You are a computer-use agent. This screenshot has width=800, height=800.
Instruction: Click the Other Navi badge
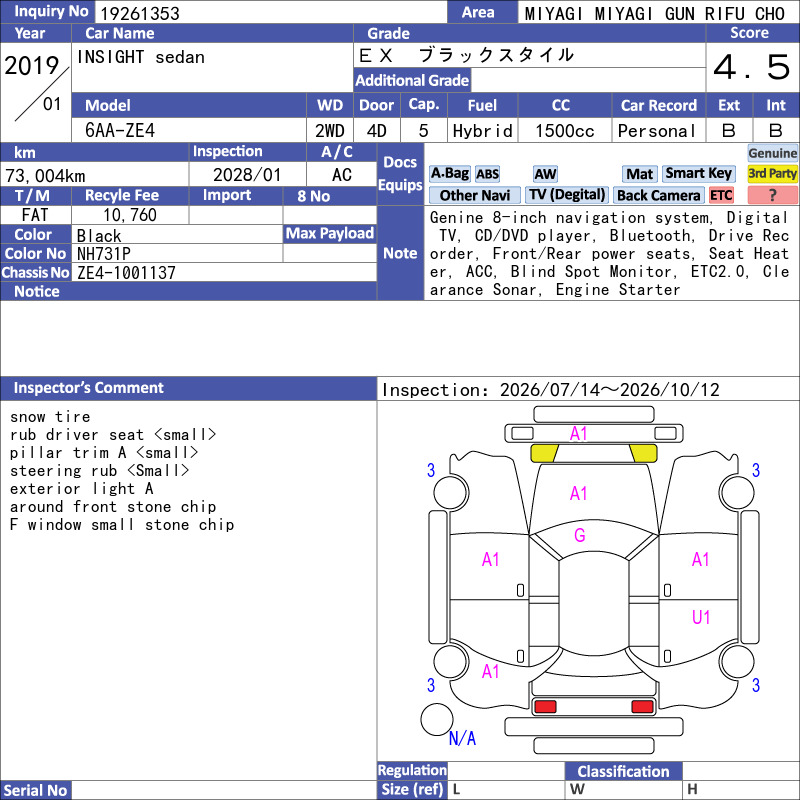(474, 195)
